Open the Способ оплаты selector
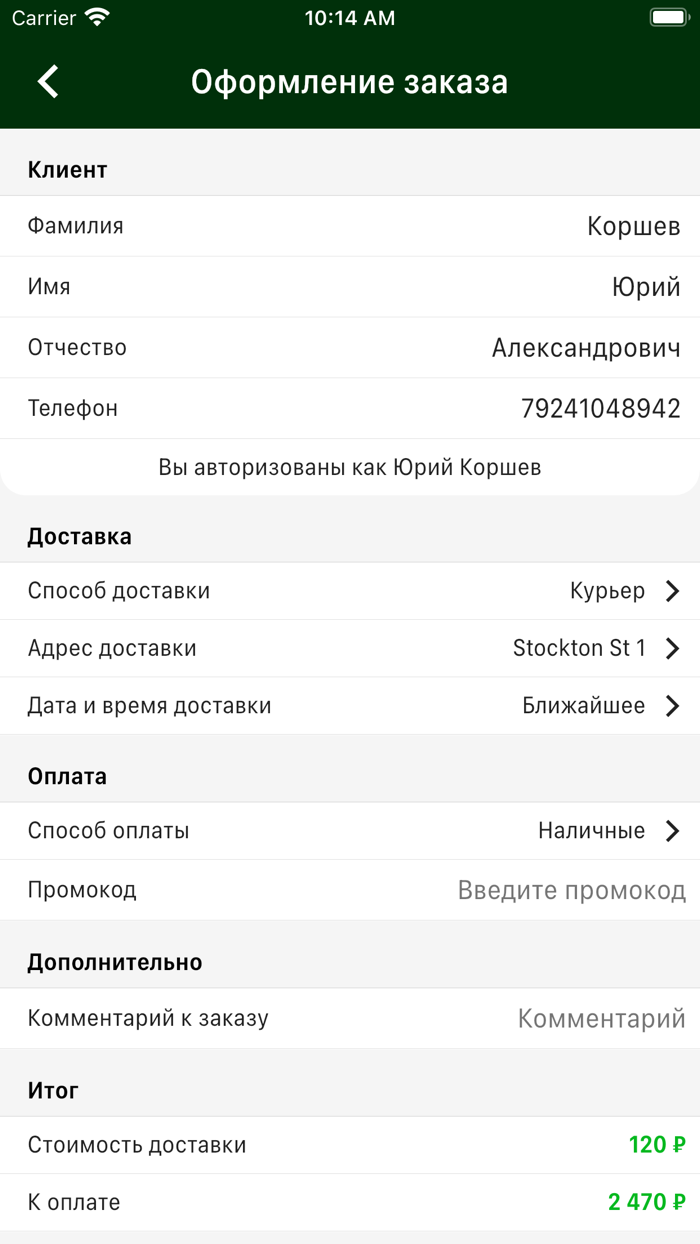700x1244 pixels. coord(350,830)
